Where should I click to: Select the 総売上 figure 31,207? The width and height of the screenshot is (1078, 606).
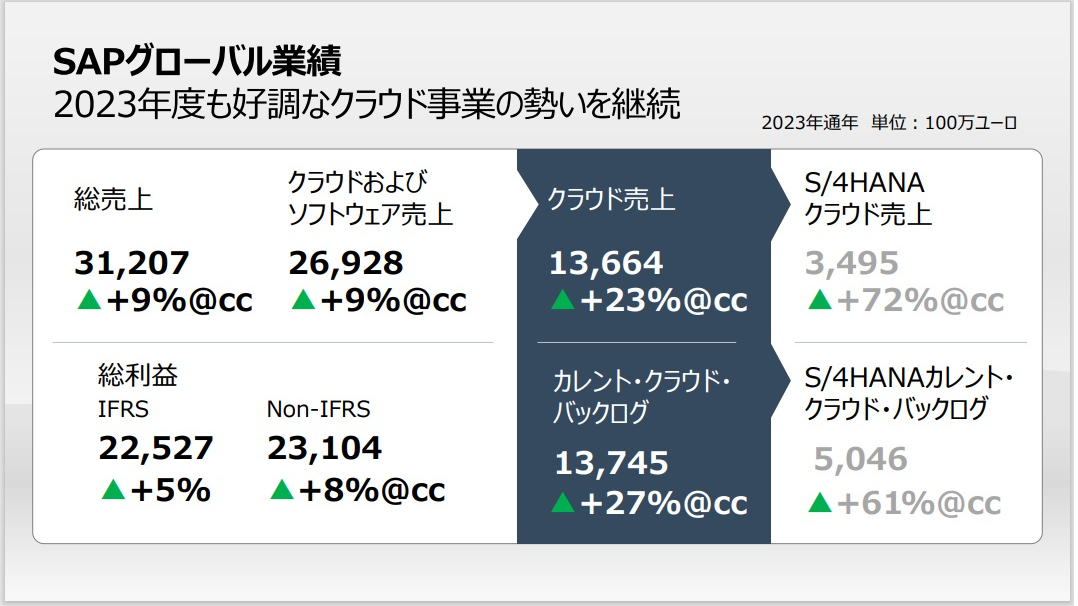point(131,263)
